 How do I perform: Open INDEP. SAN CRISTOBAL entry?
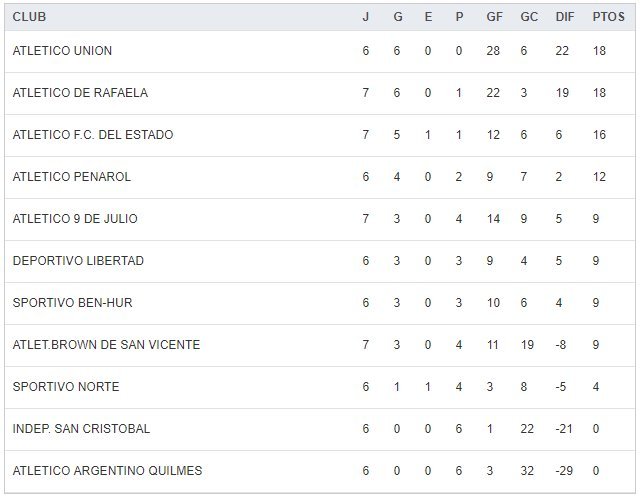pos(81,429)
